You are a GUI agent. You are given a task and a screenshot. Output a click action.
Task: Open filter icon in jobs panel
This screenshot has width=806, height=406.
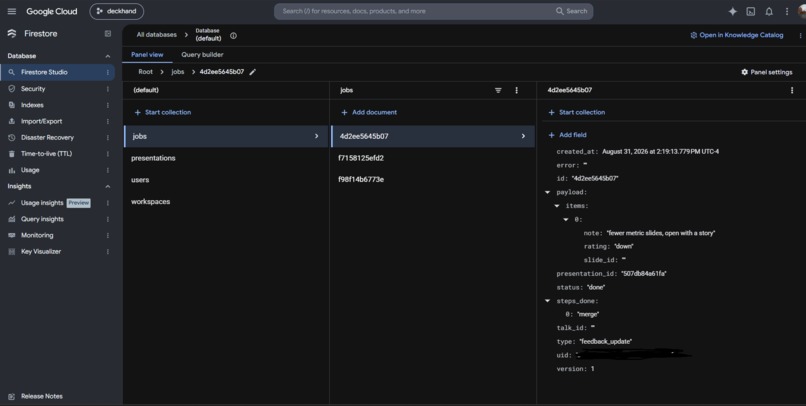coord(498,90)
